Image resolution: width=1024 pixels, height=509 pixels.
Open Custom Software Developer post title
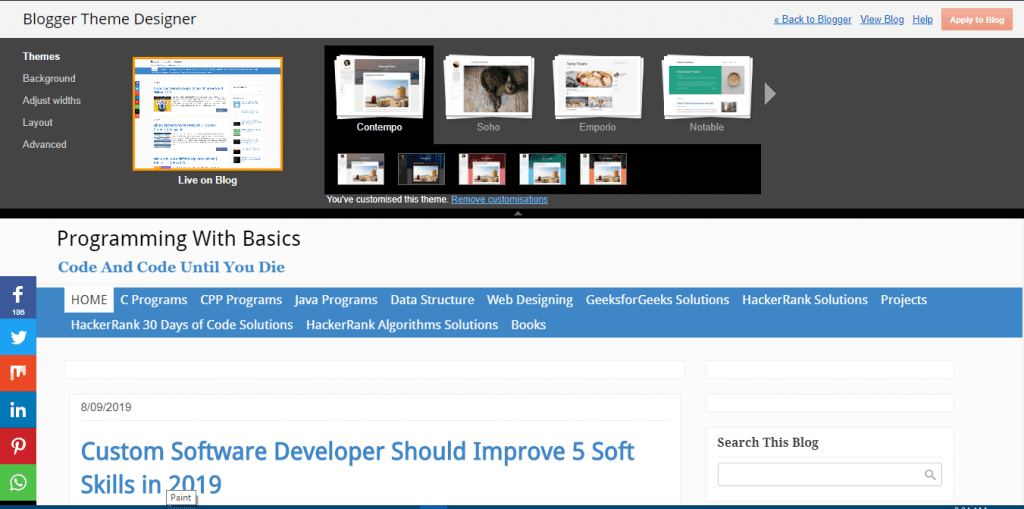click(x=358, y=468)
